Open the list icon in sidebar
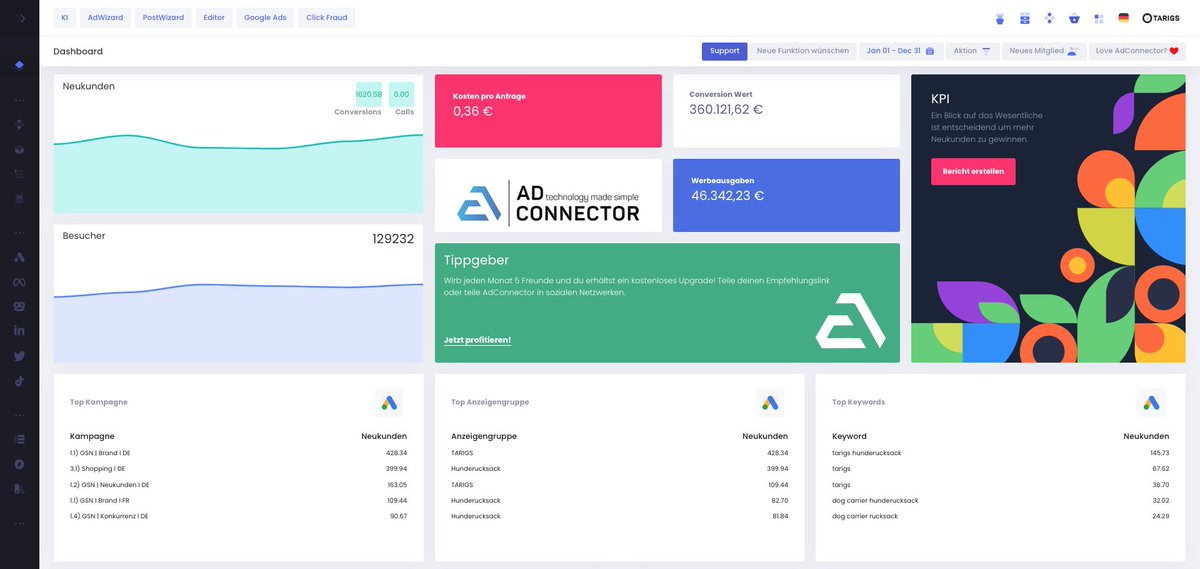 point(19,439)
